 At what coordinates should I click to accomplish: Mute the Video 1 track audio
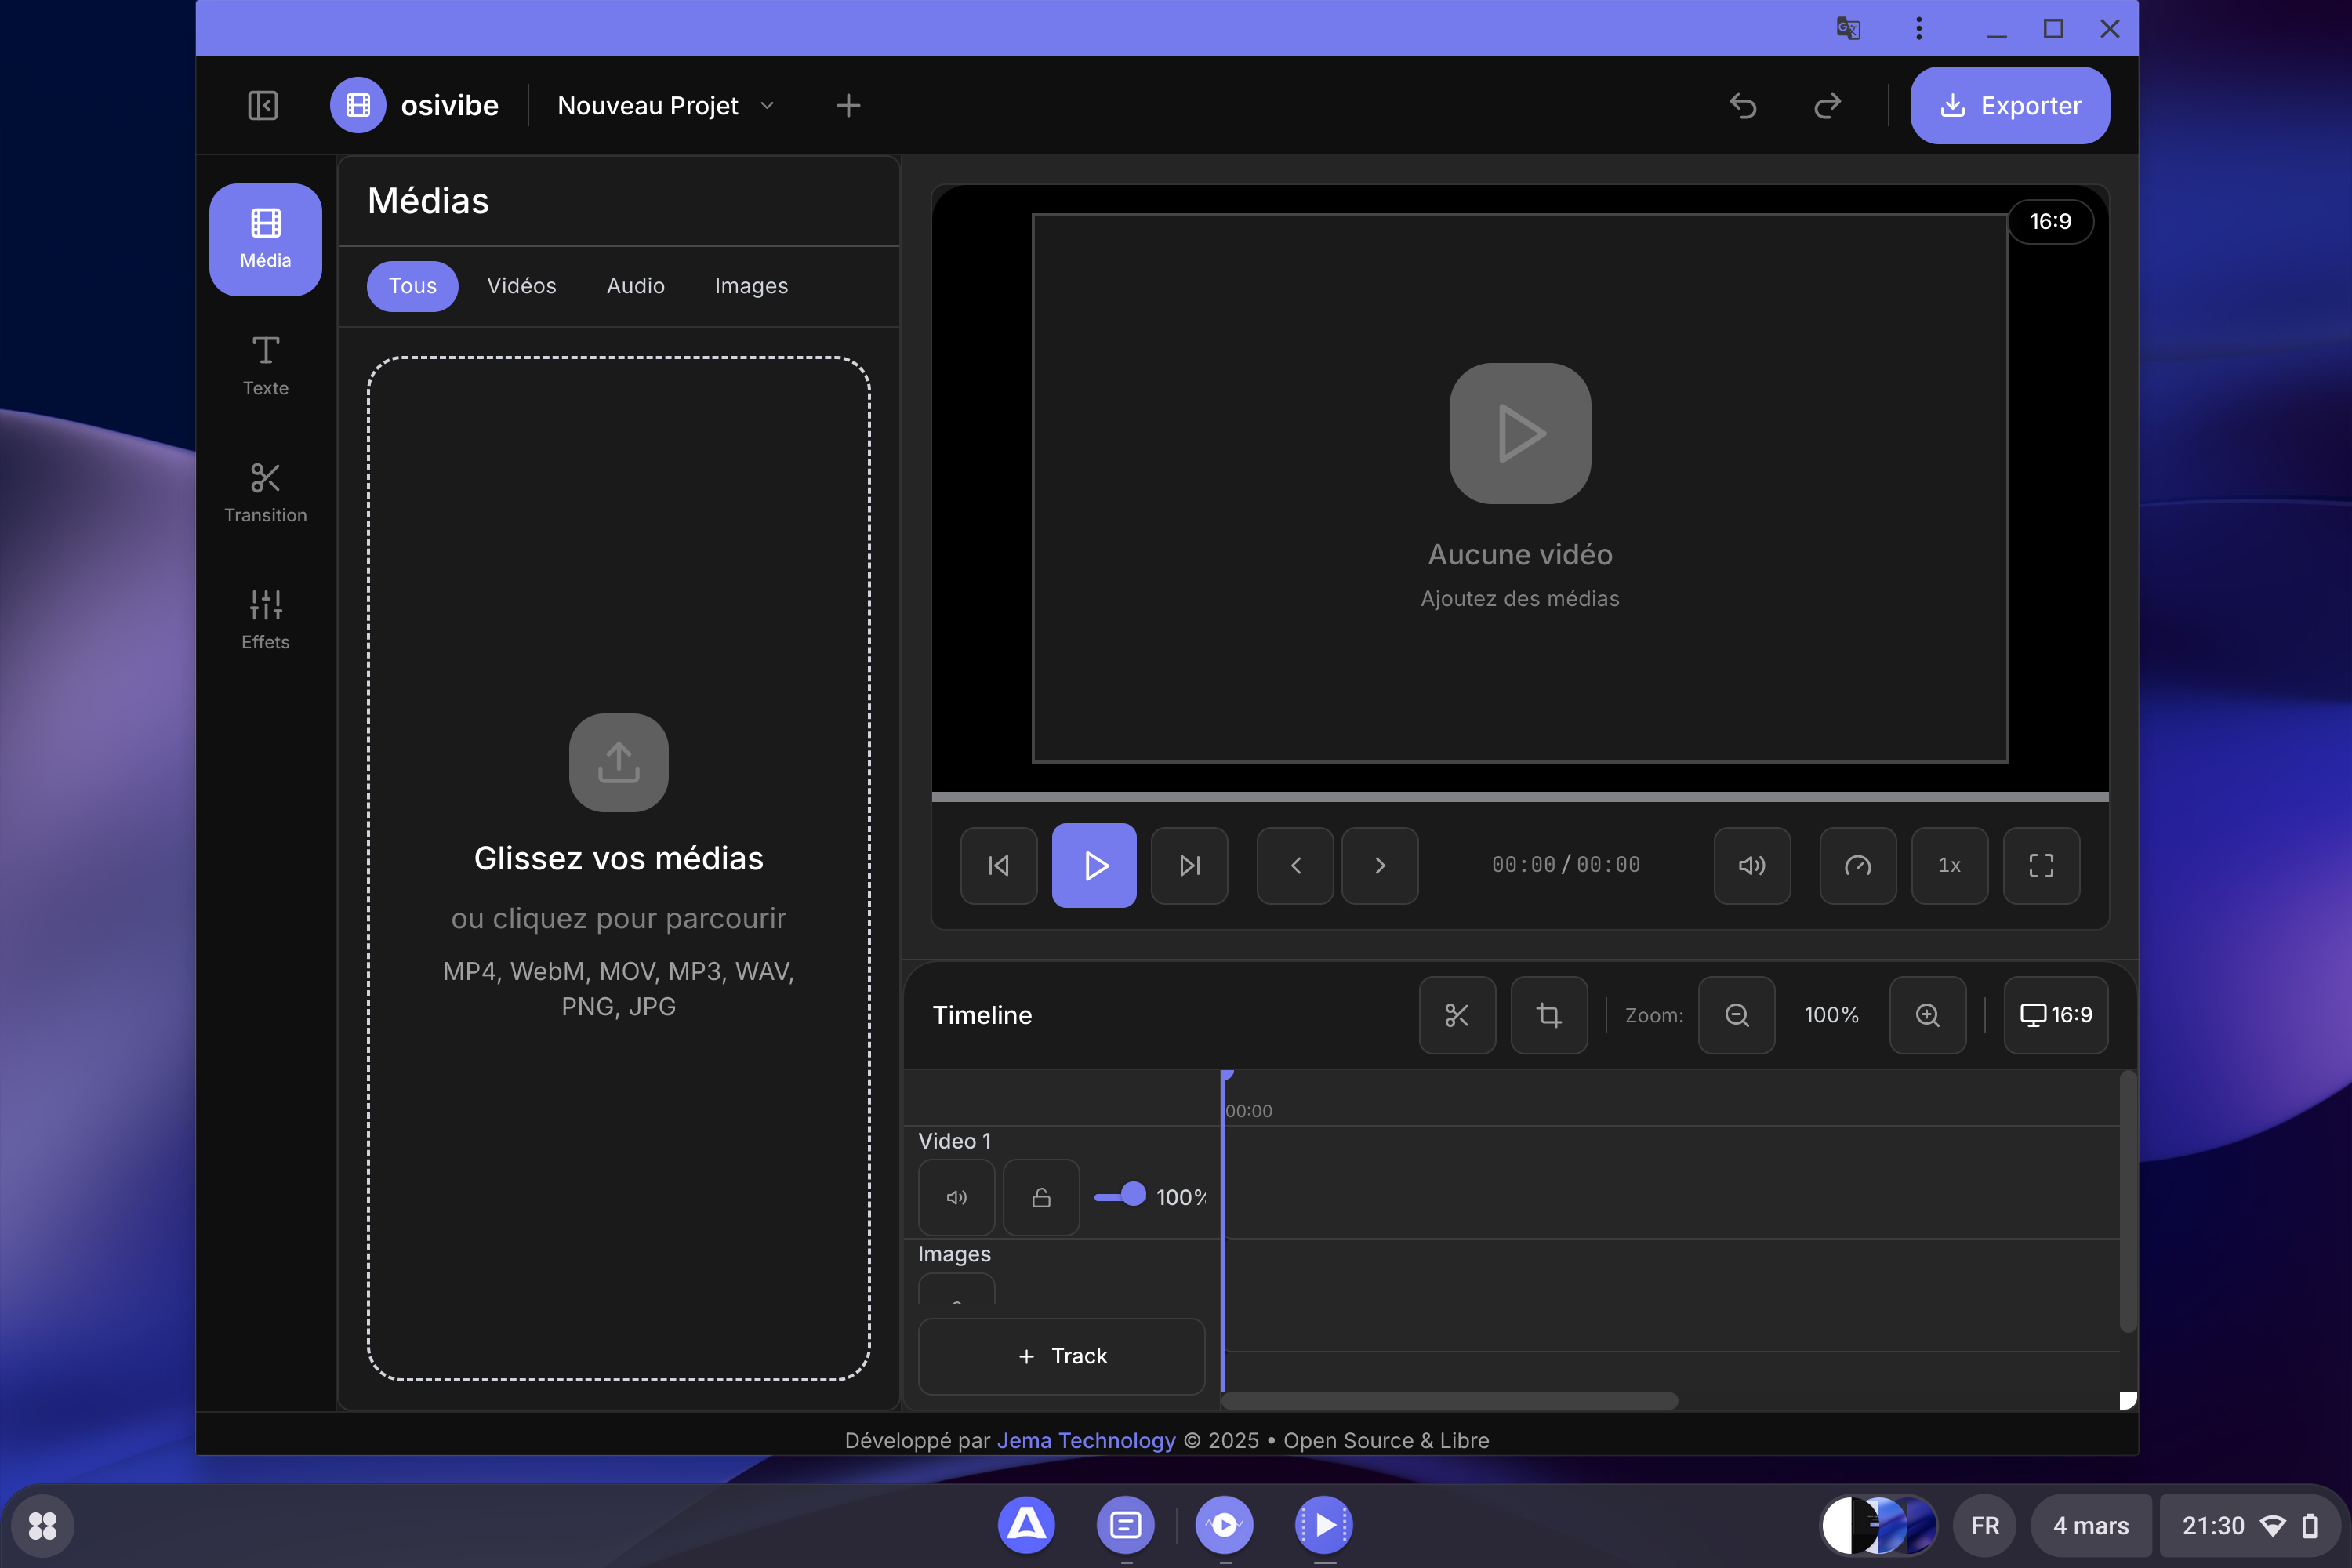956,1197
